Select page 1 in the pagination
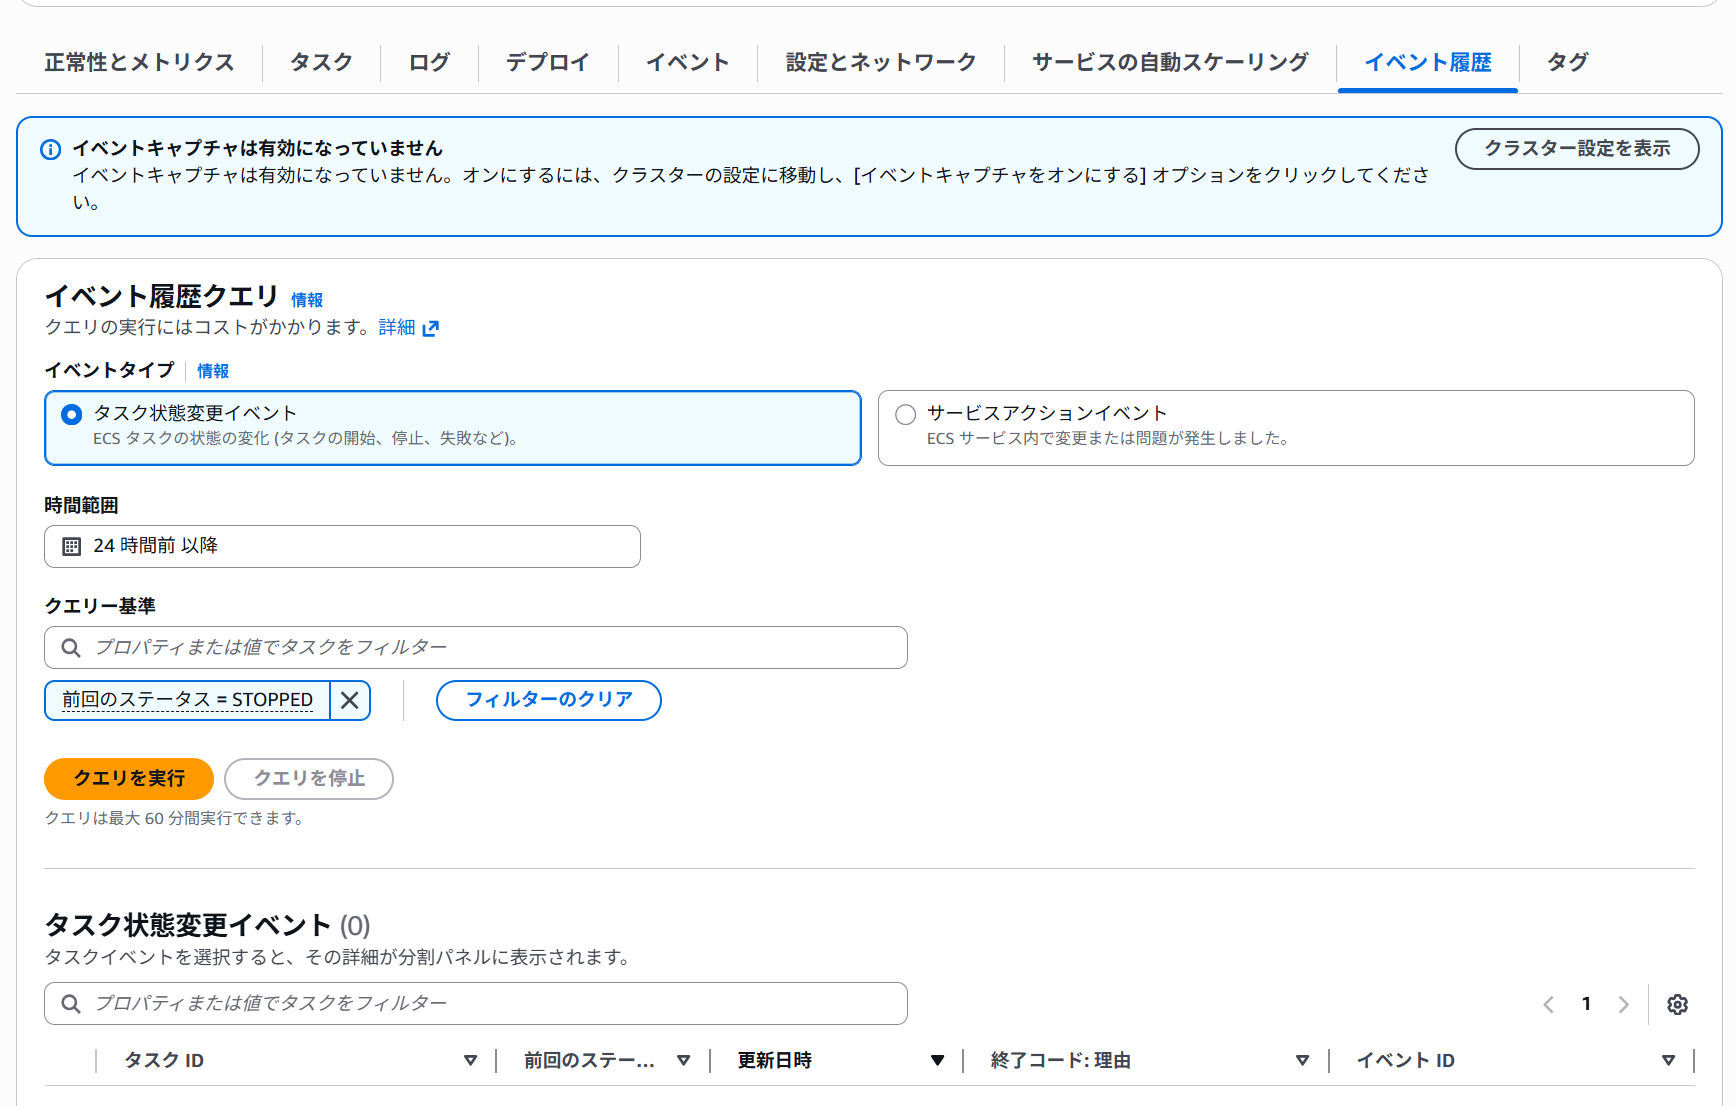The height and width of the screenshot is (1106, 1736). pyautogui.click(x=1586, y=1004)
